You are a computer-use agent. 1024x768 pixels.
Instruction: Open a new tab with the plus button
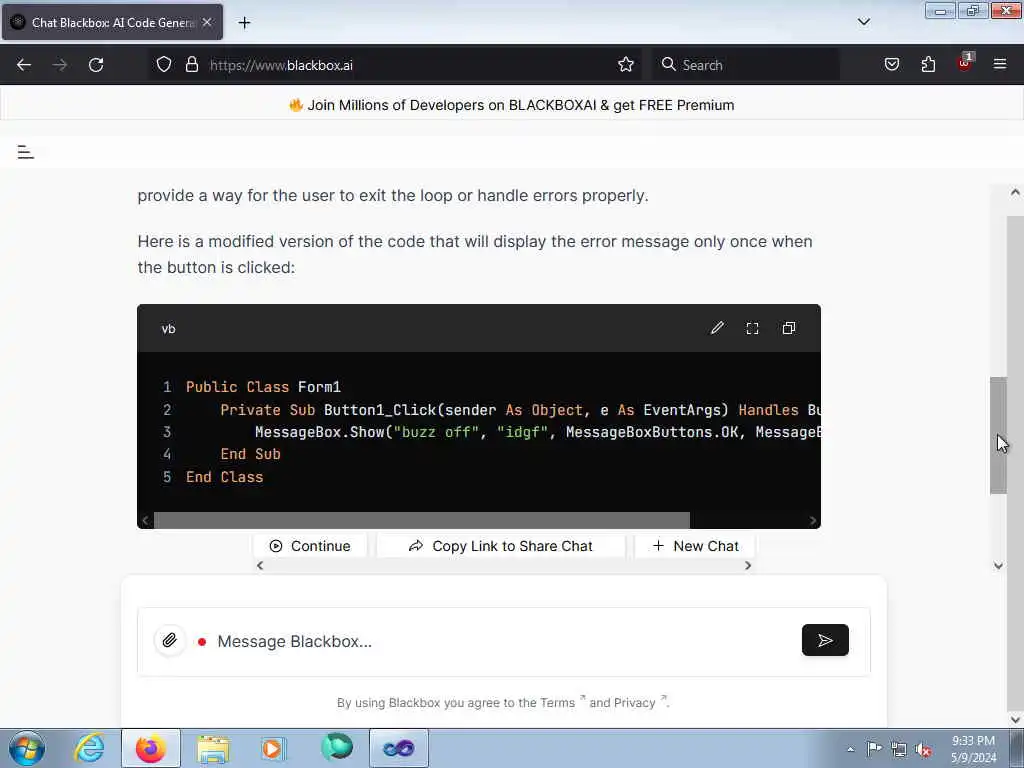coord(244,23)
